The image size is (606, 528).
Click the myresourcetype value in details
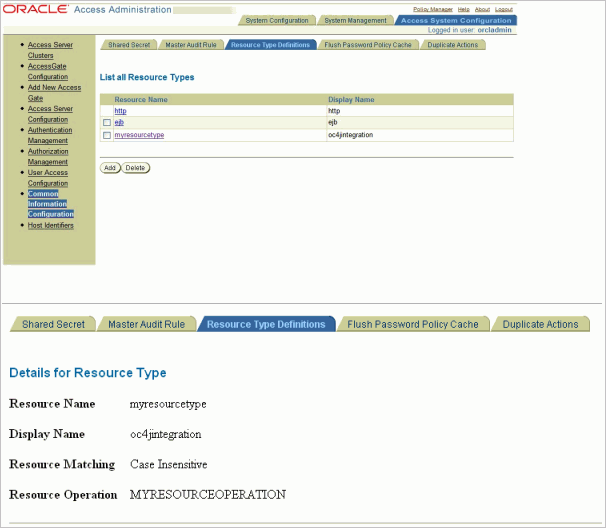(x=168, y=404)
